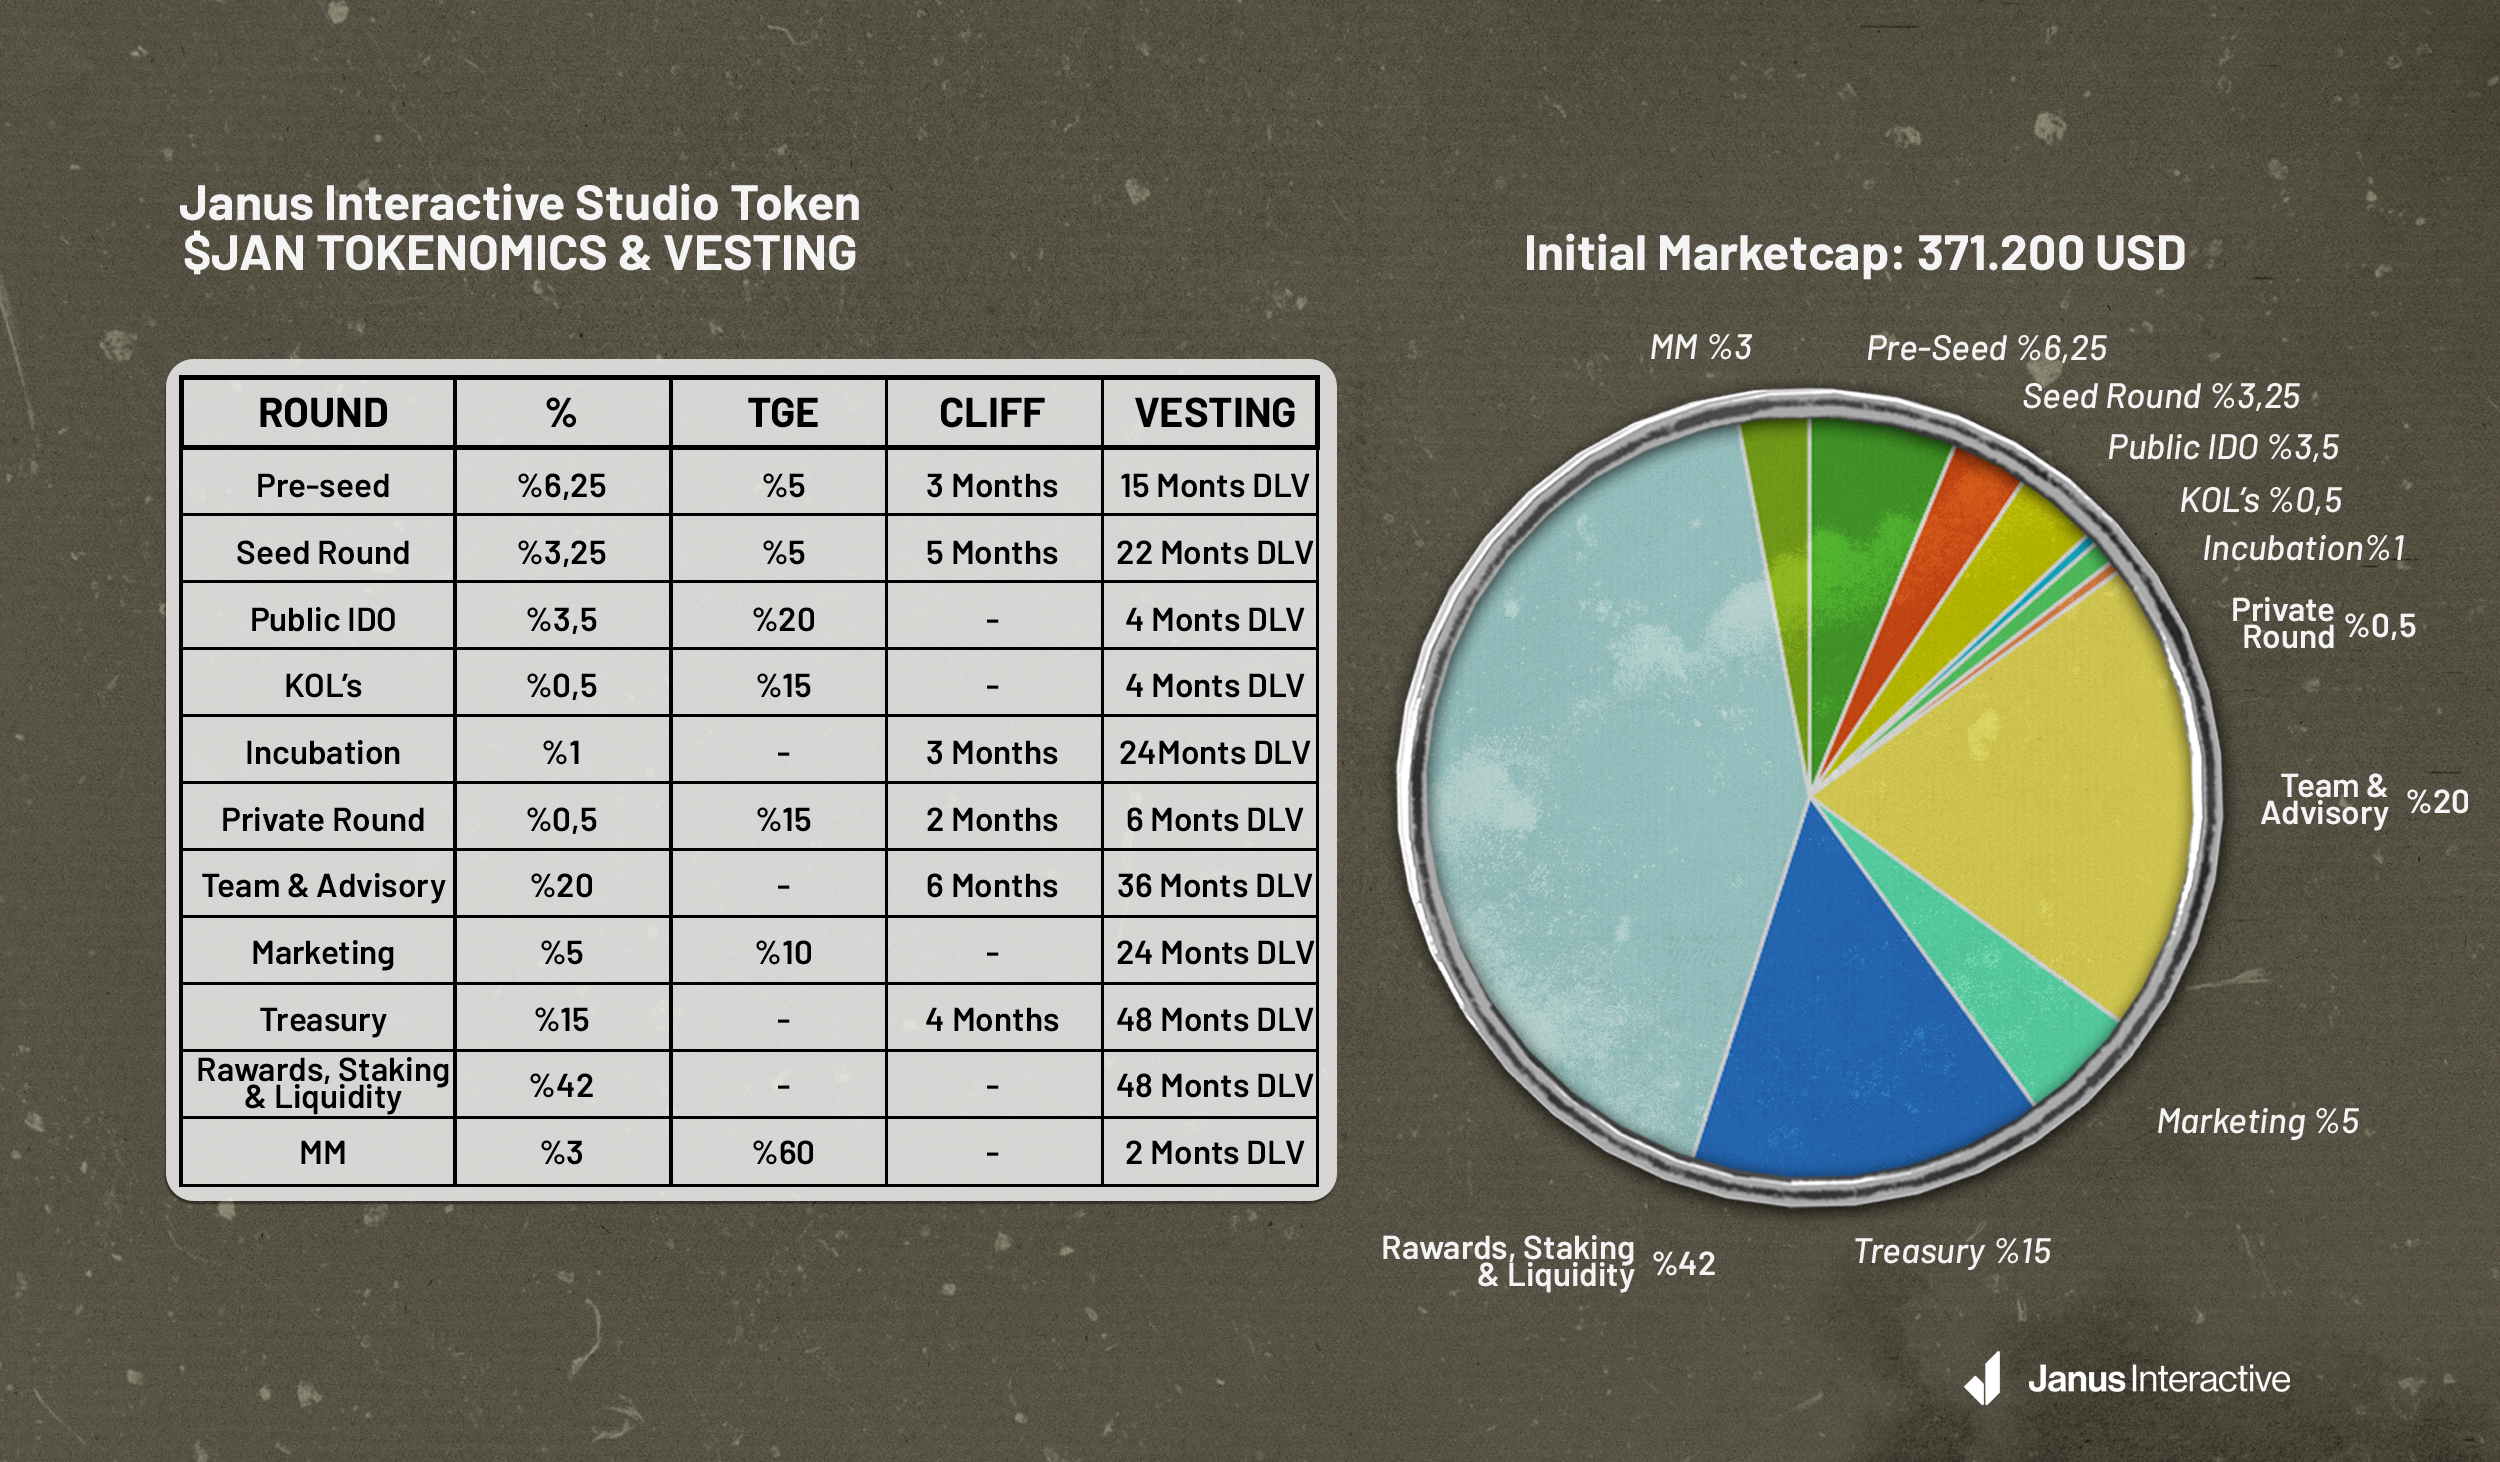Screen dimensions: 2500x1462
Task: Click the '6 Monts DLV' vesting cell
Action: coord(1210,817)
